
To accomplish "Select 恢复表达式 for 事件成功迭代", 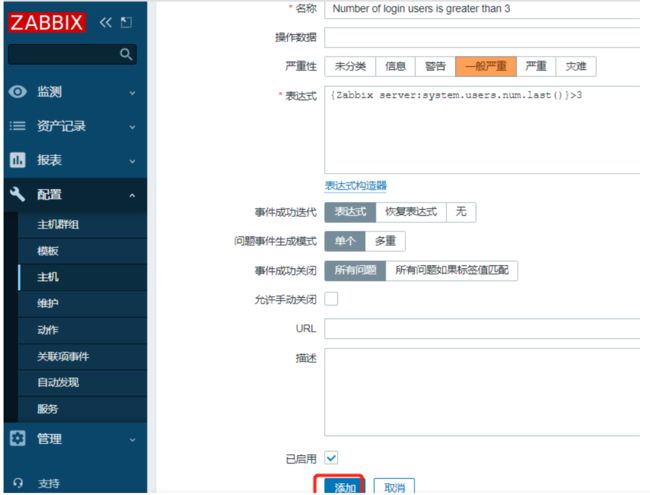I will [411, 212].
